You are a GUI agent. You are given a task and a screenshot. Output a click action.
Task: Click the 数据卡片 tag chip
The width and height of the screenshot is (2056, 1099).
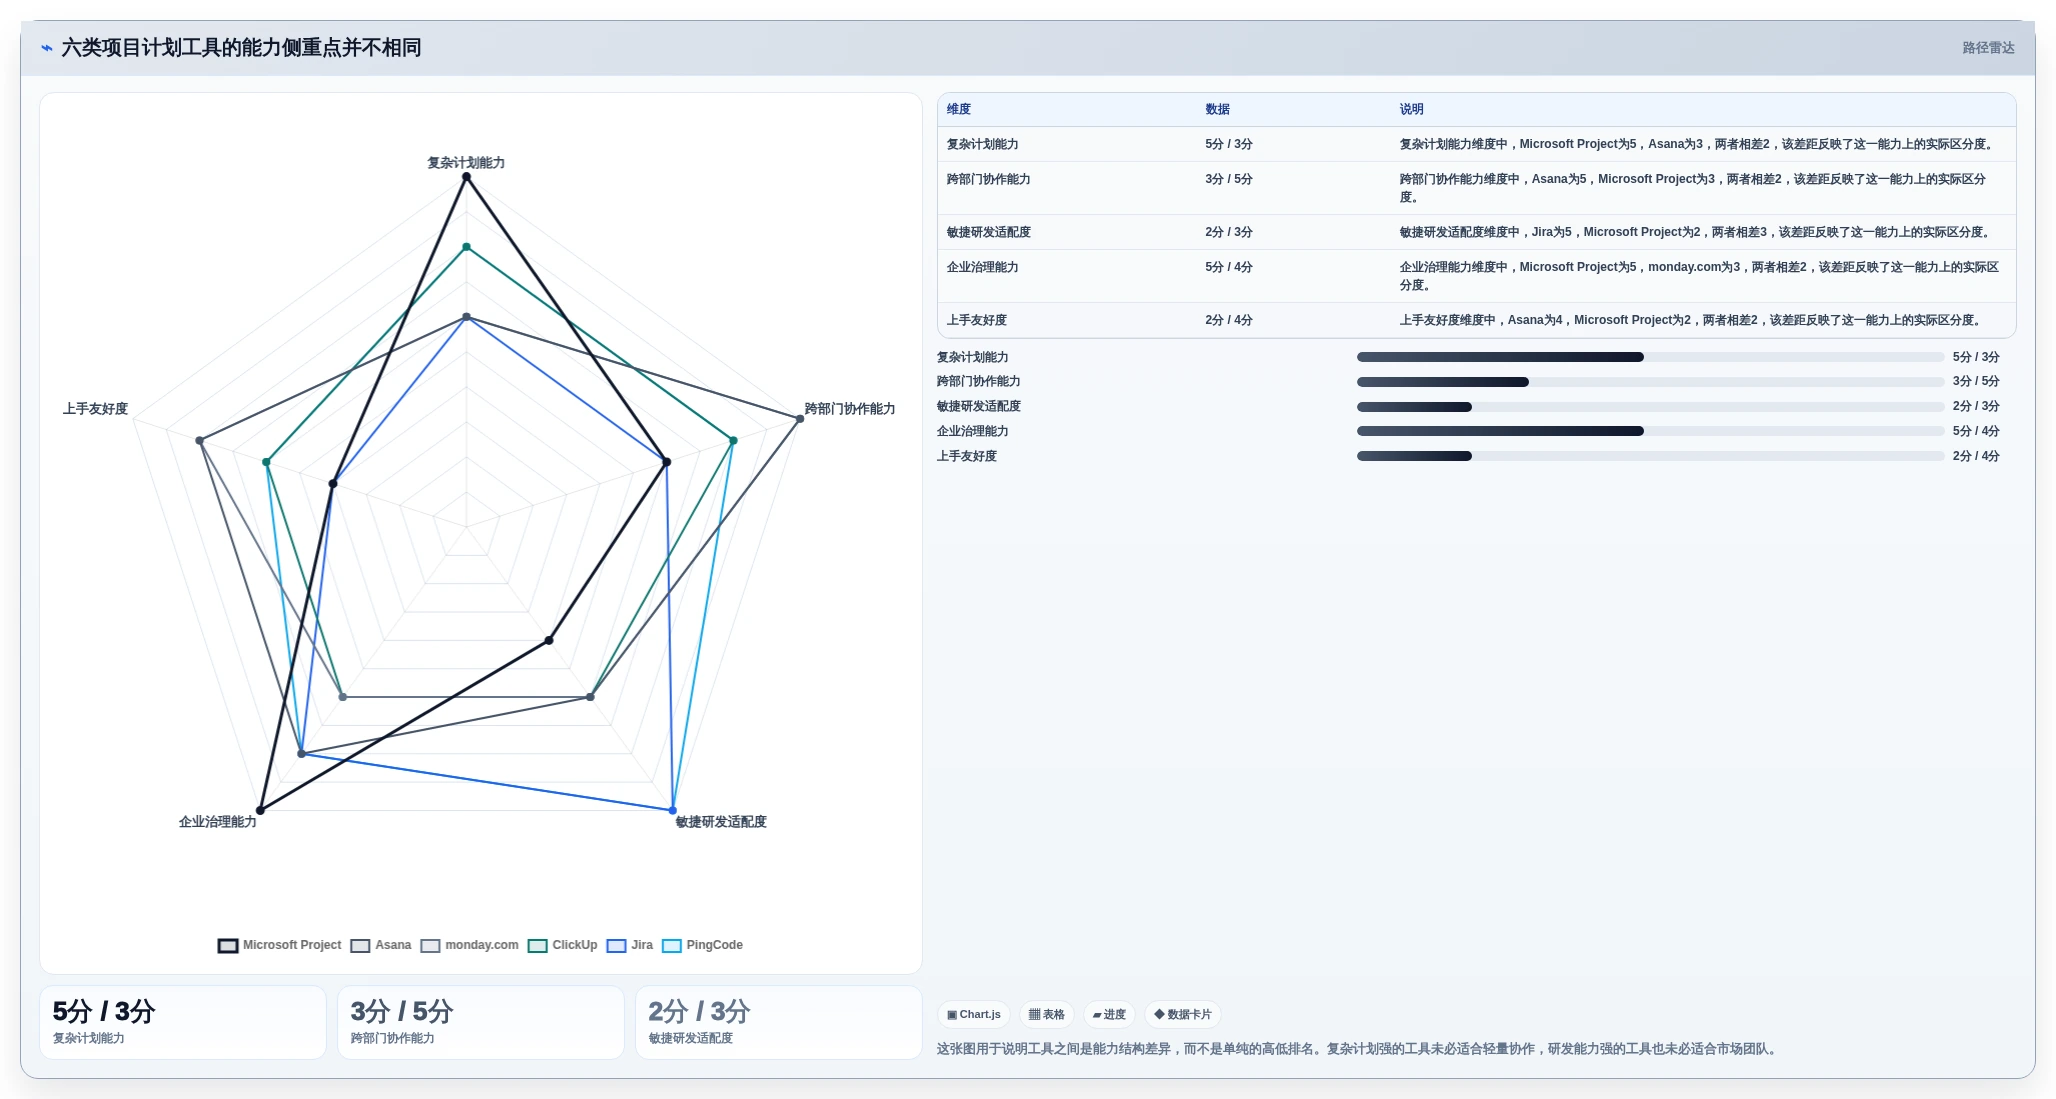[x=1183, y=1014]
